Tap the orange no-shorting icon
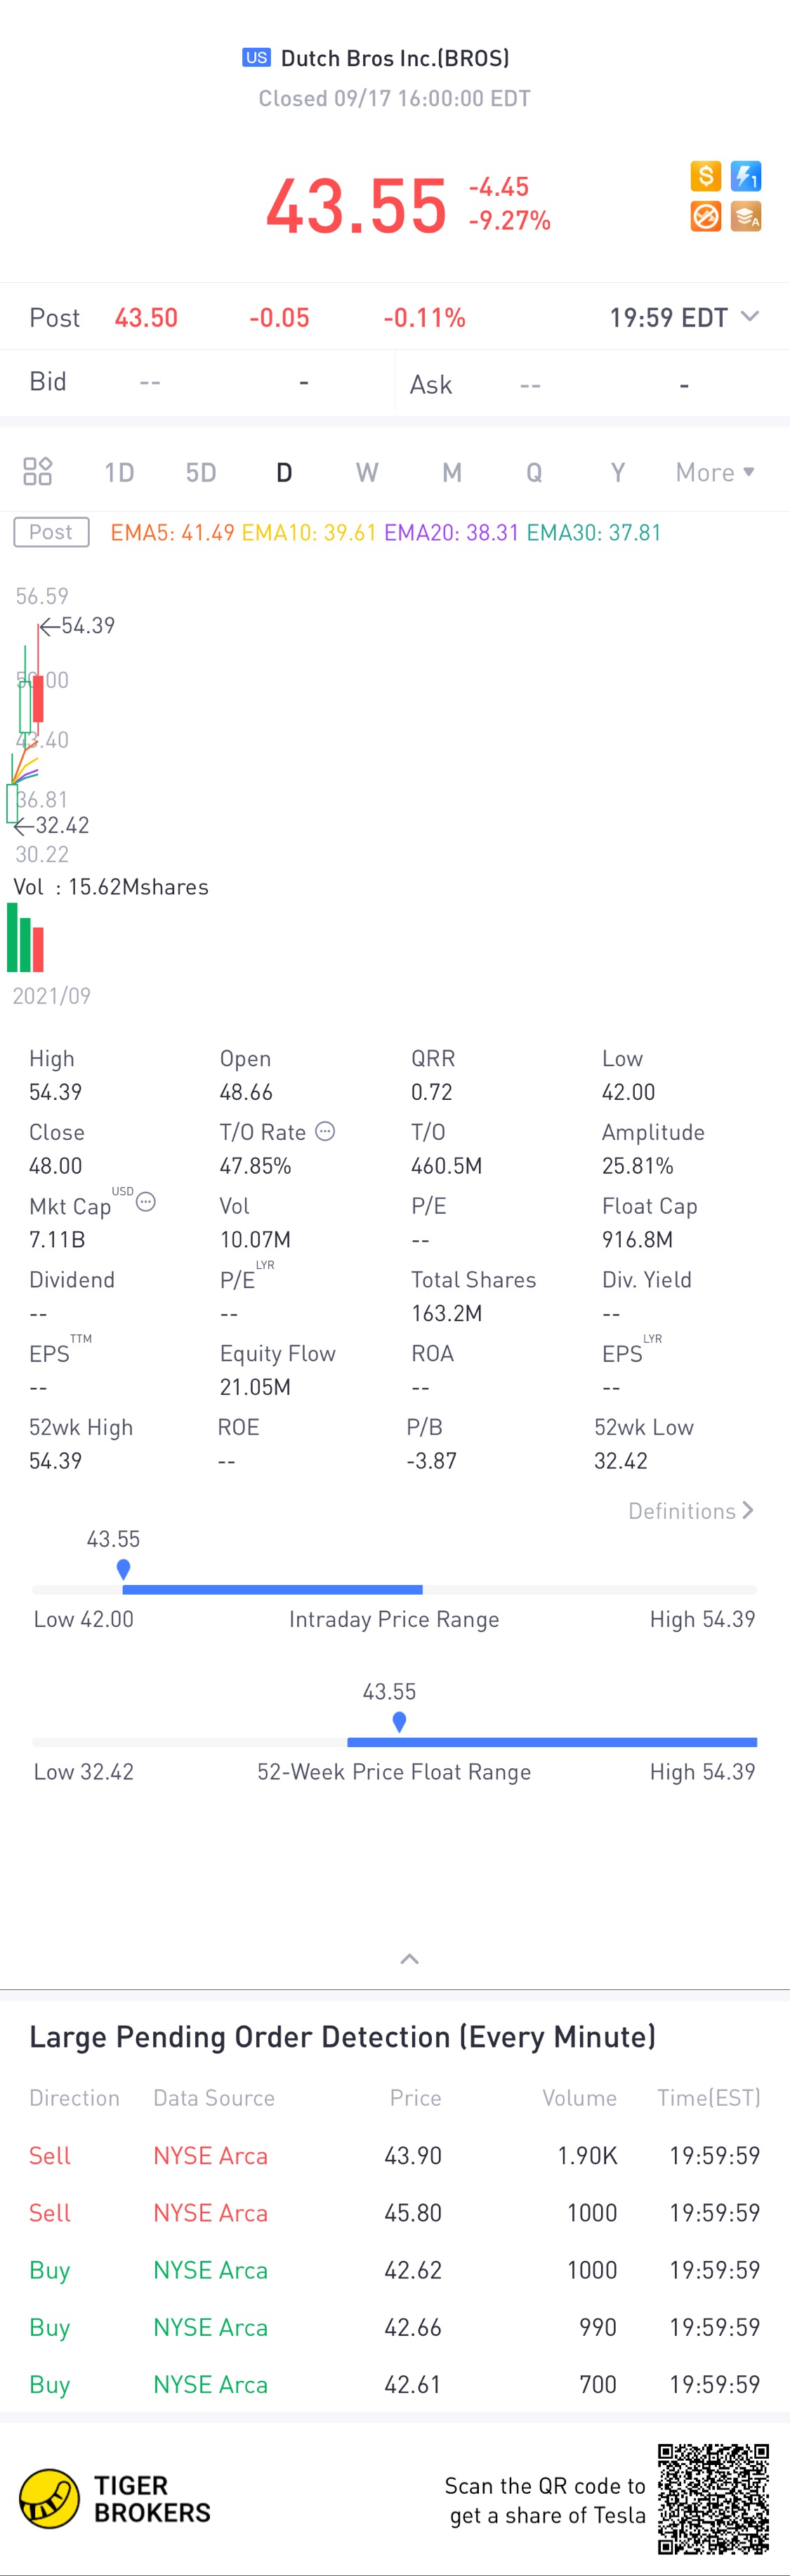Image resolution: width=790 pixels, height=2576 pixels. [x=705, y=216]
